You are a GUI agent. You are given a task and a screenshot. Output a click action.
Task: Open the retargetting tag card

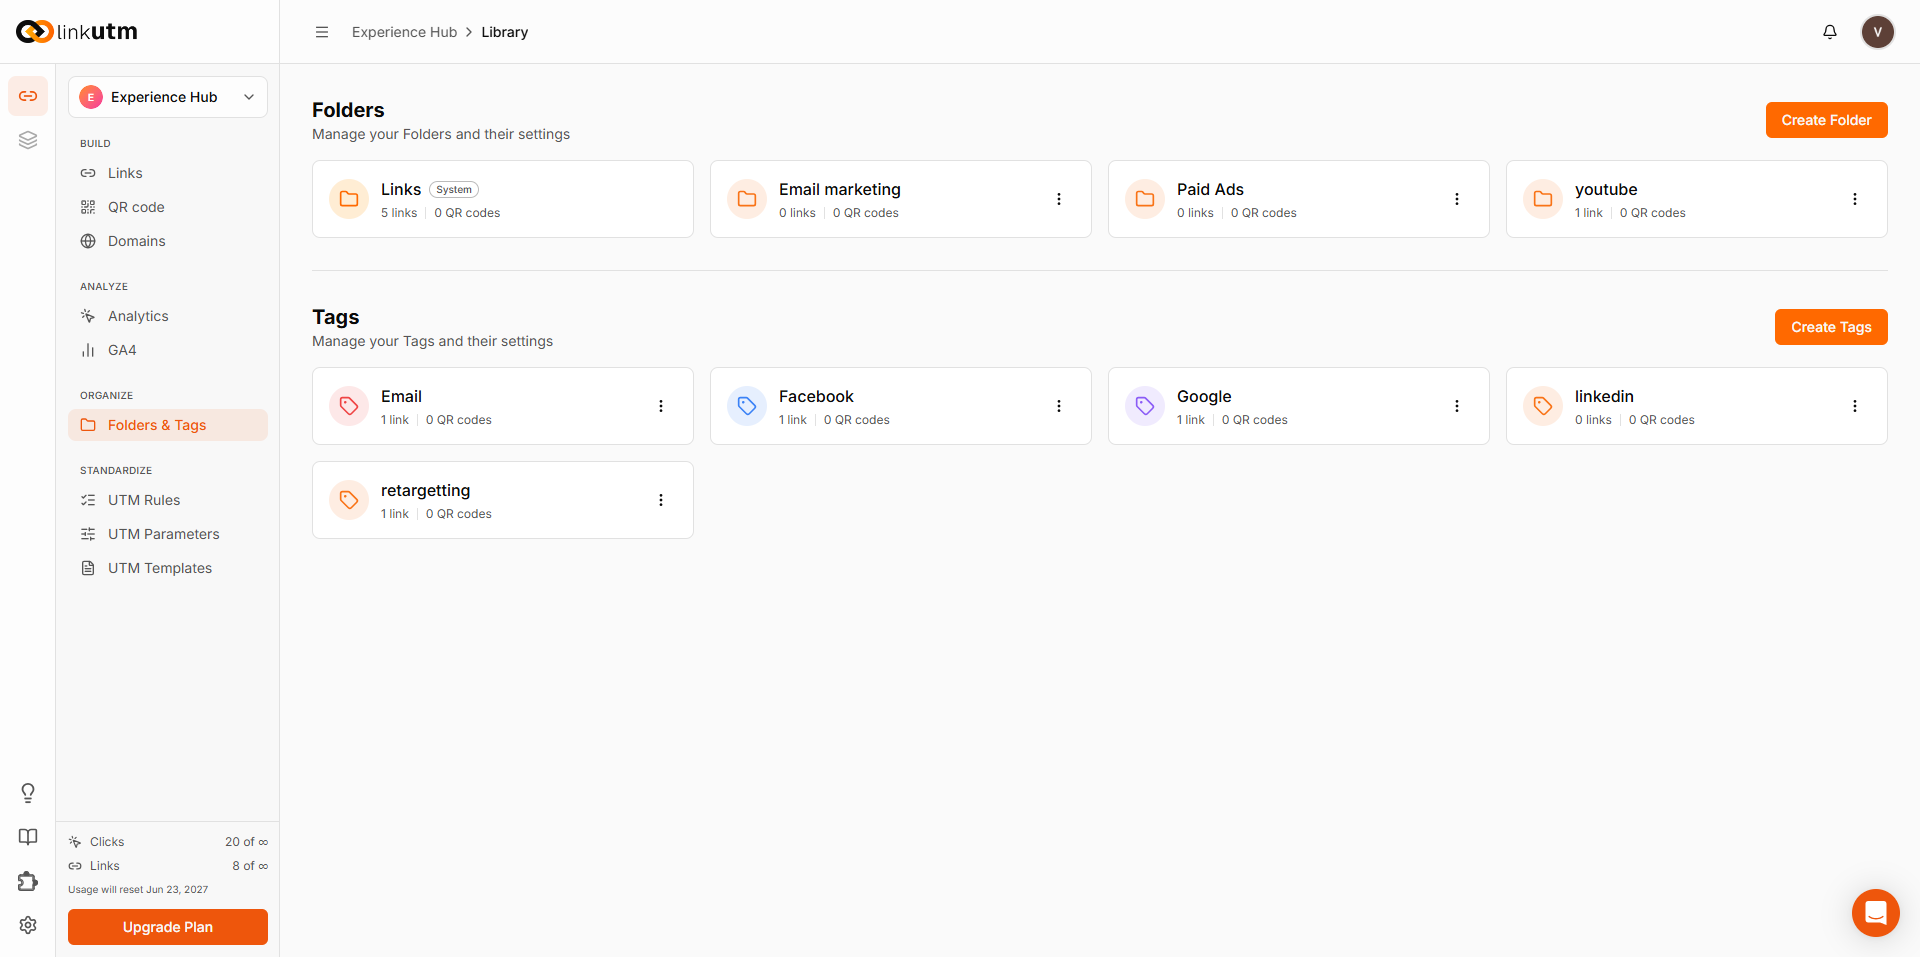pyautogui.click(x=503, y=500)
